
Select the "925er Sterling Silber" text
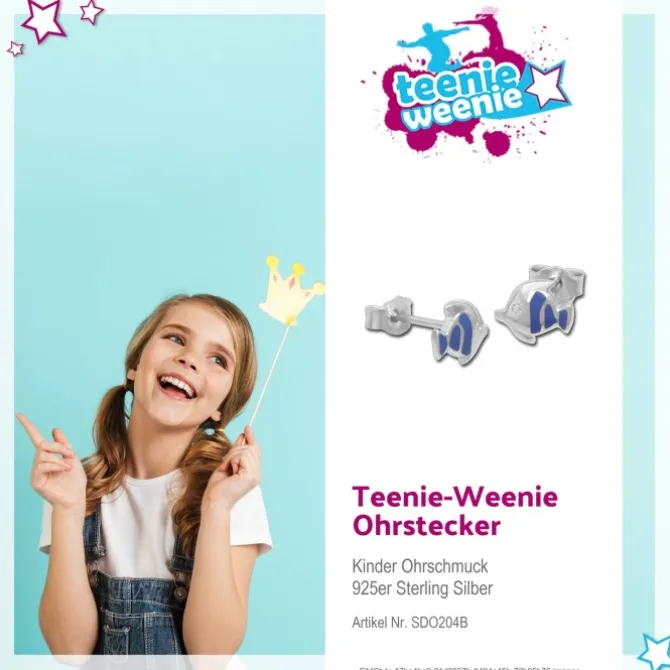422,588
